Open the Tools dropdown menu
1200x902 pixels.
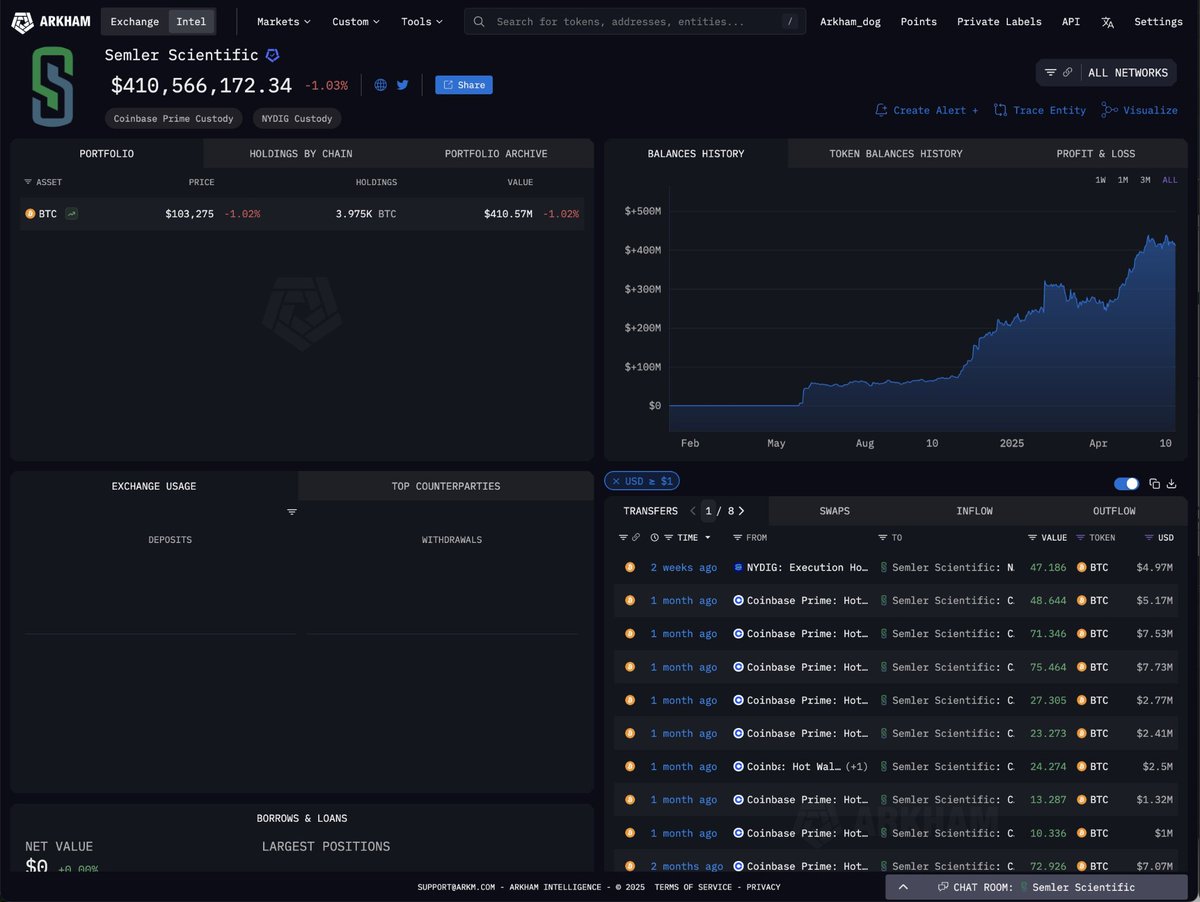(x=422, y=21)
